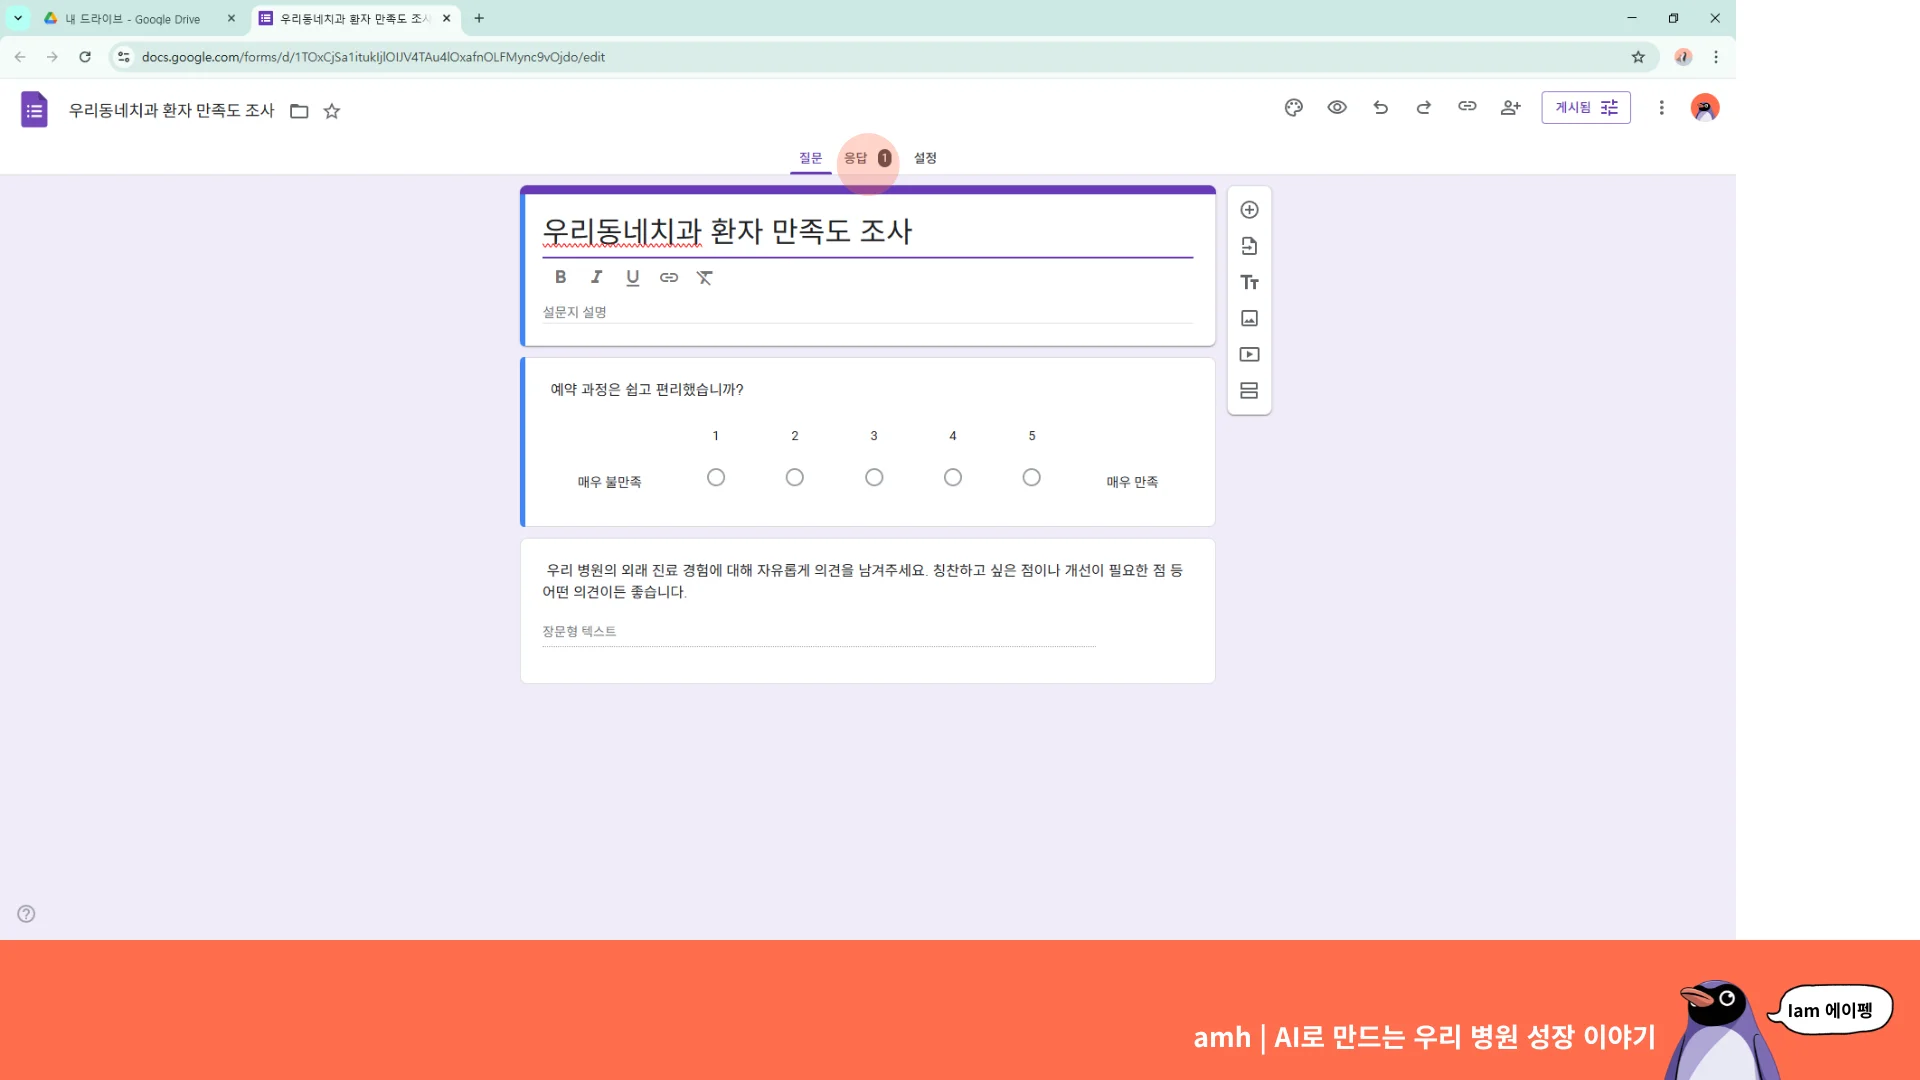The width and height of the screenshot is (1920, 1080).
Task: Add collaborators via the person icon
Action: tap(1510, 107)
